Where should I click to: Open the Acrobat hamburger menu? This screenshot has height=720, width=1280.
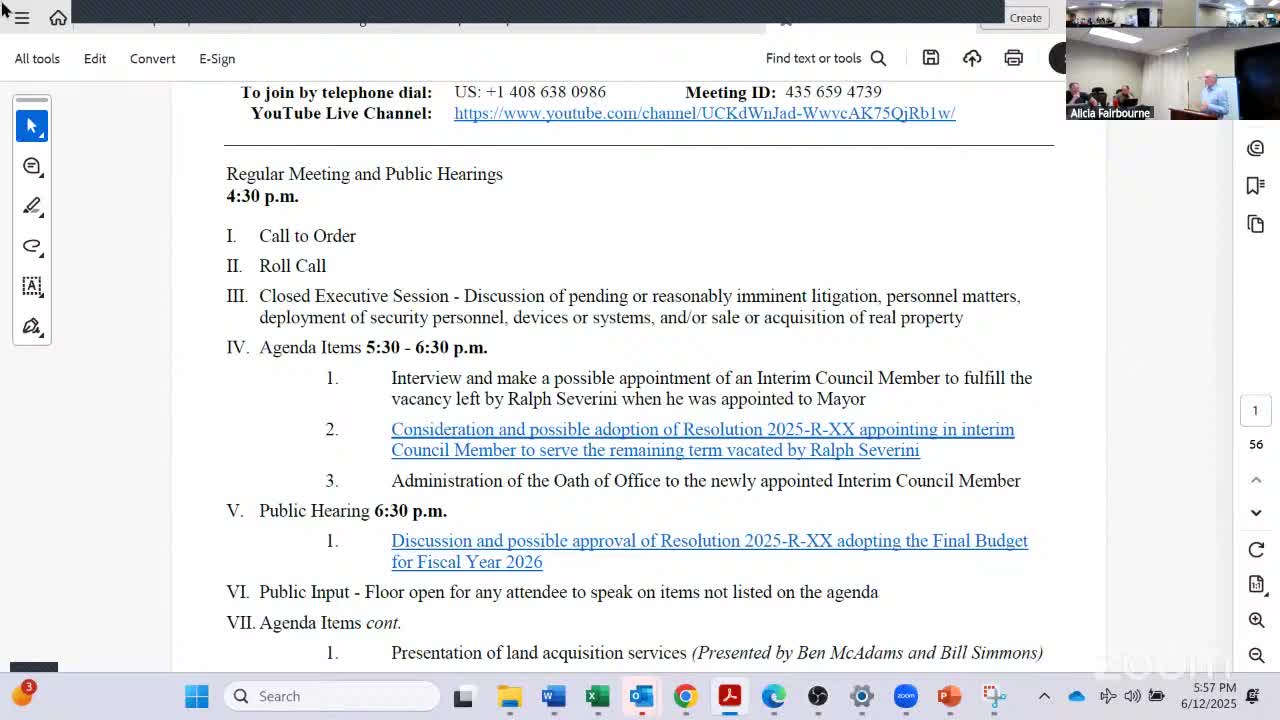pos(21,18)
